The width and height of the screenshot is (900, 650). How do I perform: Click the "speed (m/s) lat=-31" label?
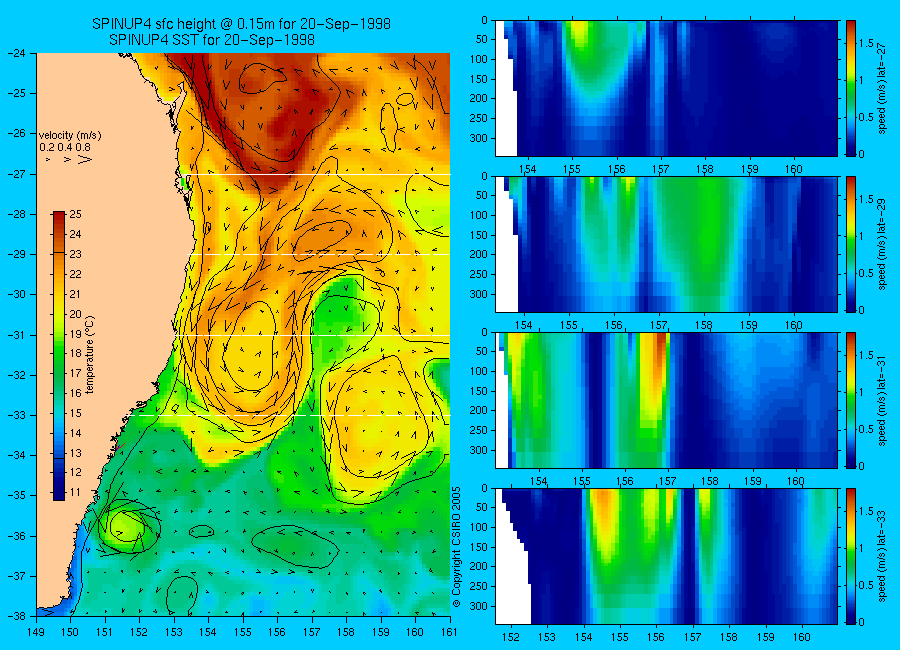[882, 401]
